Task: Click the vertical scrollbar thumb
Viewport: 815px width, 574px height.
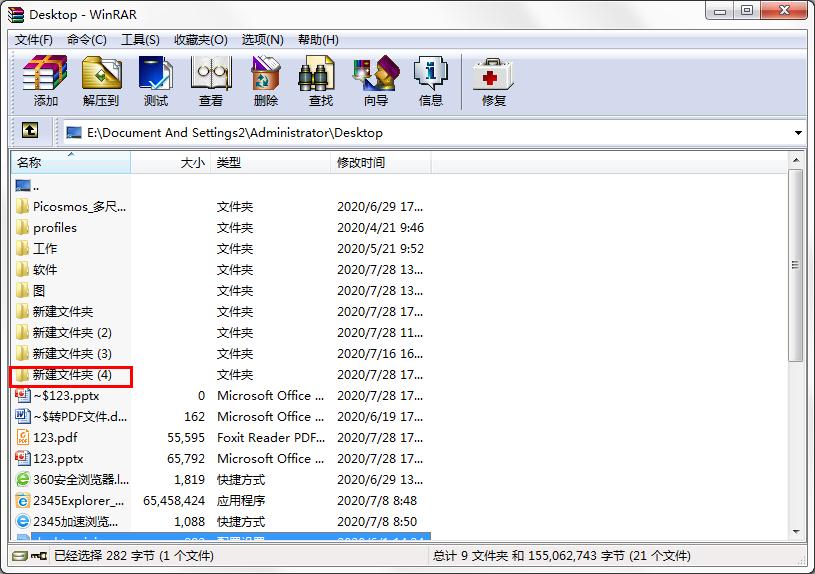Action: (x=796, y=265)
